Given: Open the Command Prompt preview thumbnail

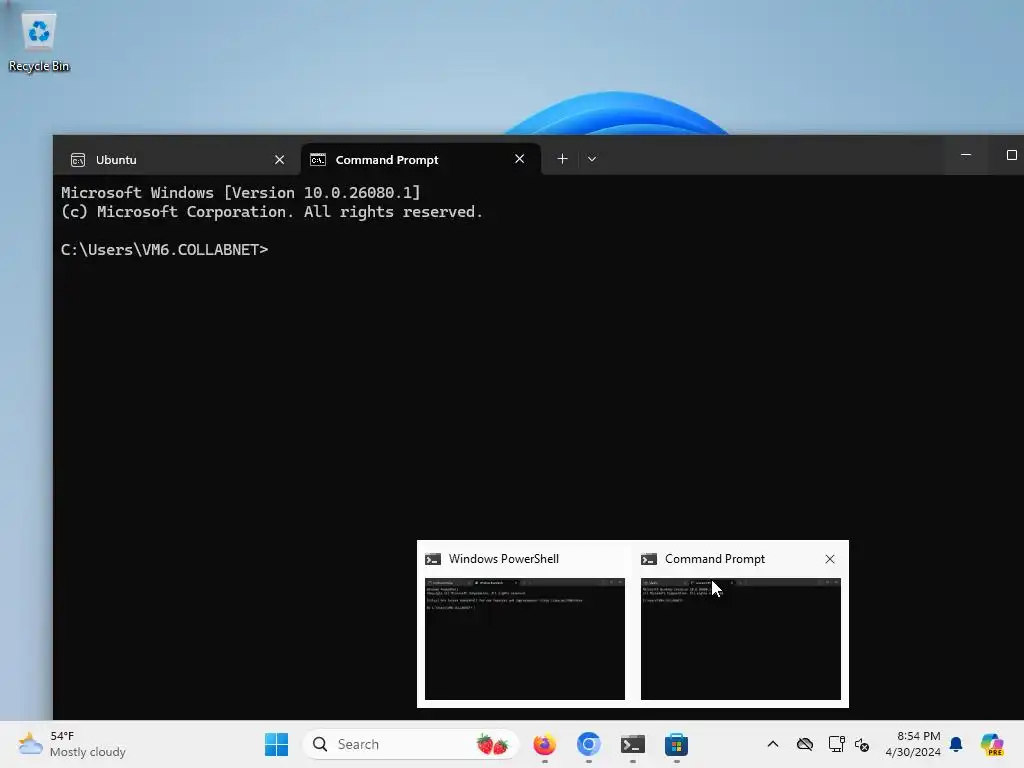Looking at the screenshot, I should click(x=741, y=639).
